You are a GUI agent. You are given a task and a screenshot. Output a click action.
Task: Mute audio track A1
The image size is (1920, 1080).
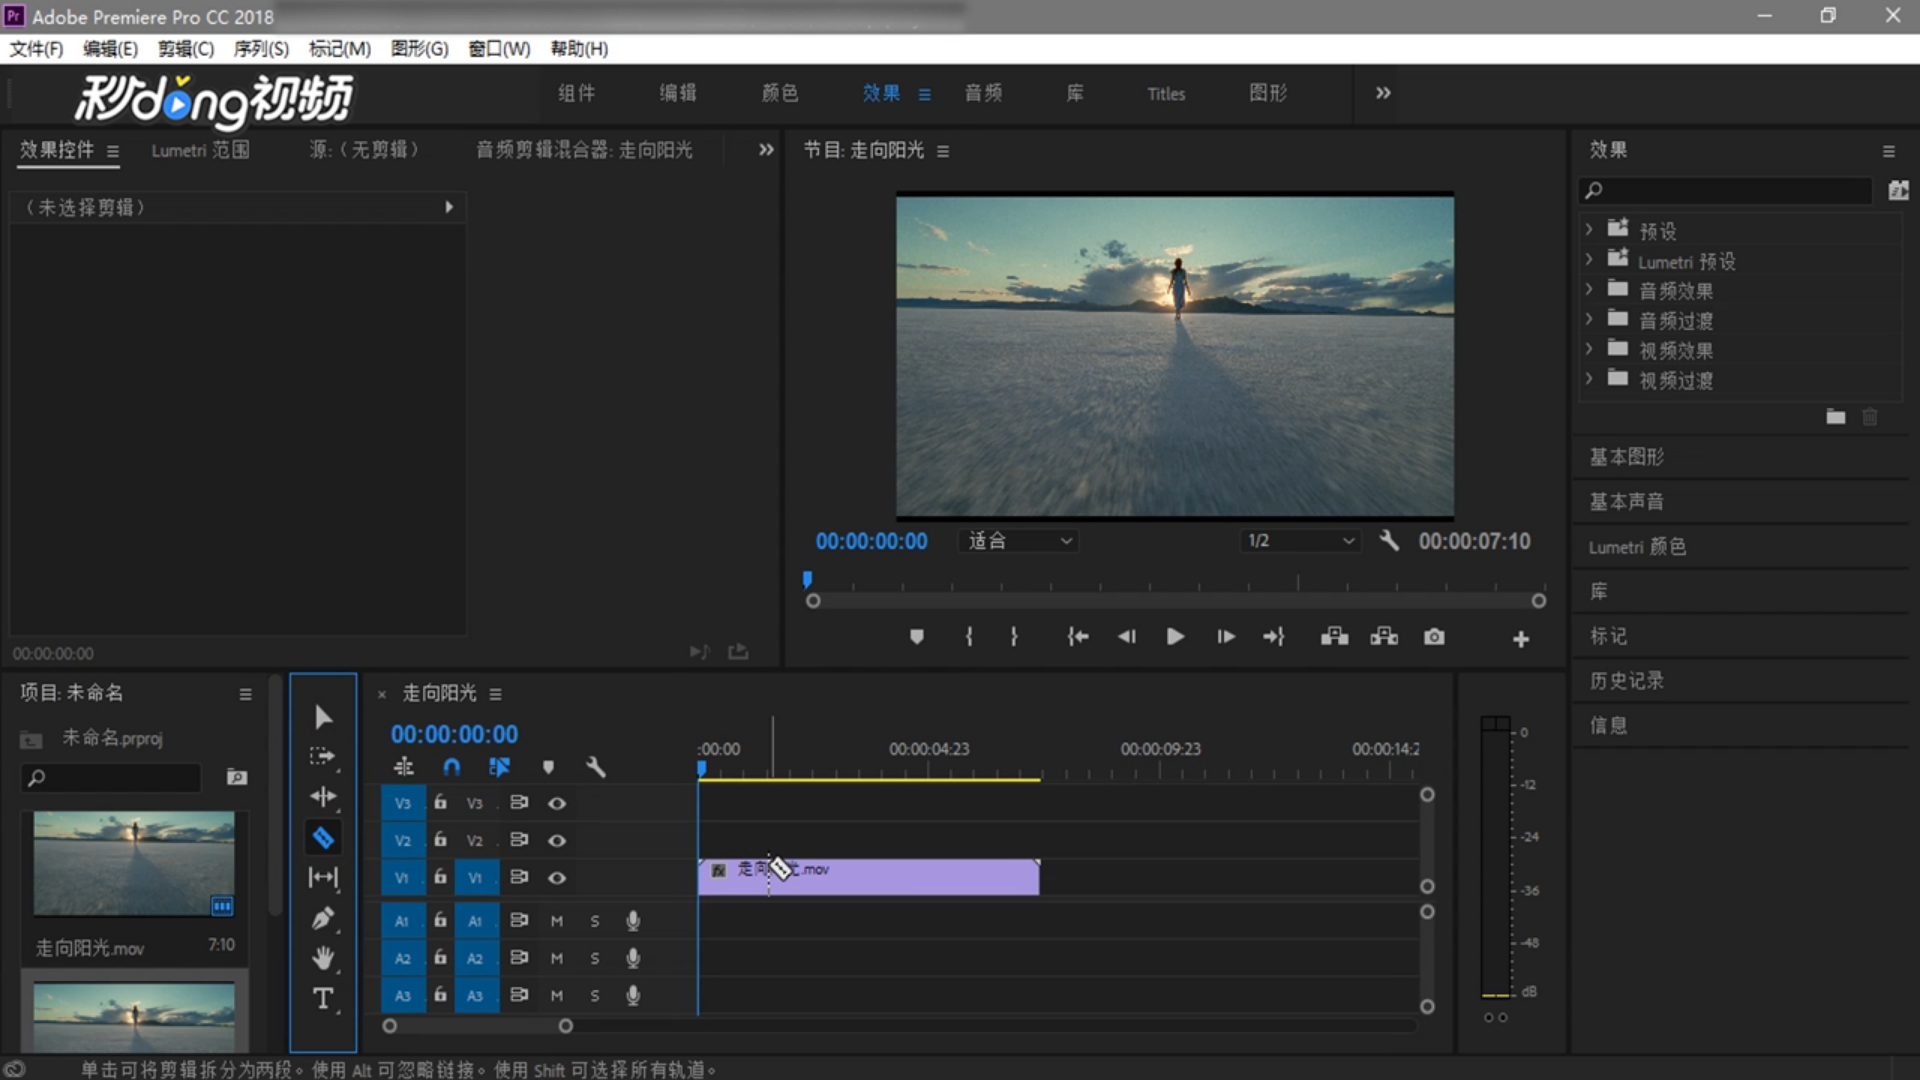(557, 921)
